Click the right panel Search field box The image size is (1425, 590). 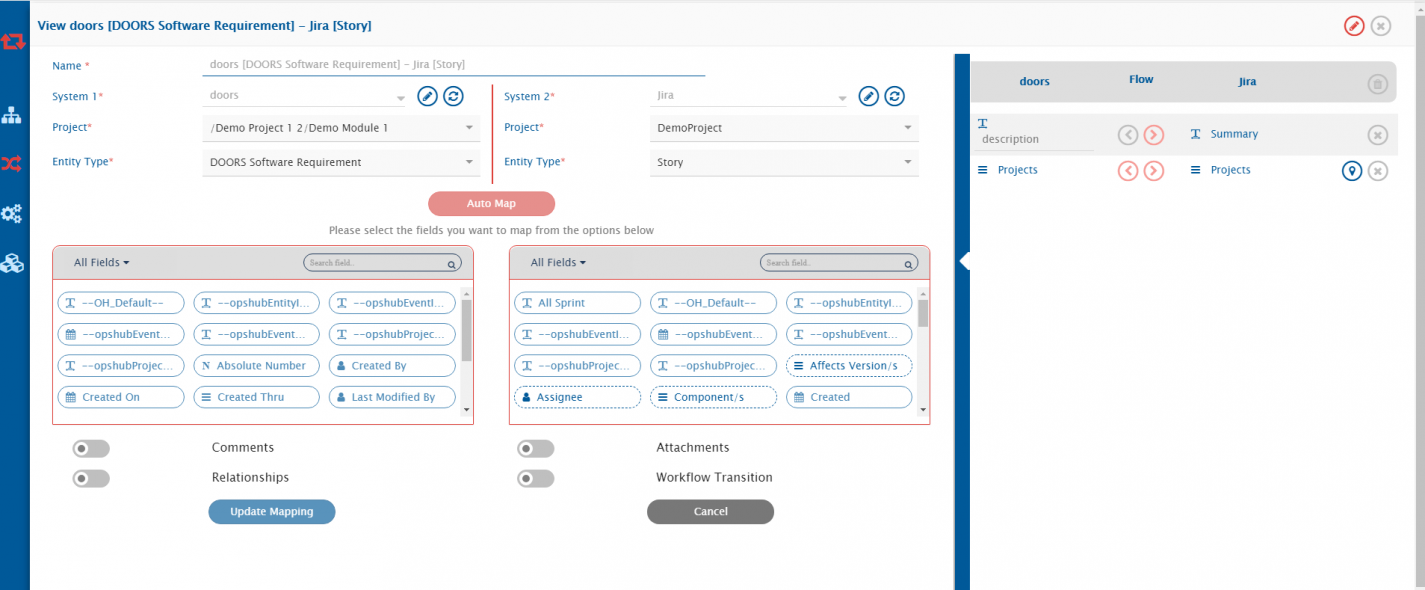click(838, 263)
